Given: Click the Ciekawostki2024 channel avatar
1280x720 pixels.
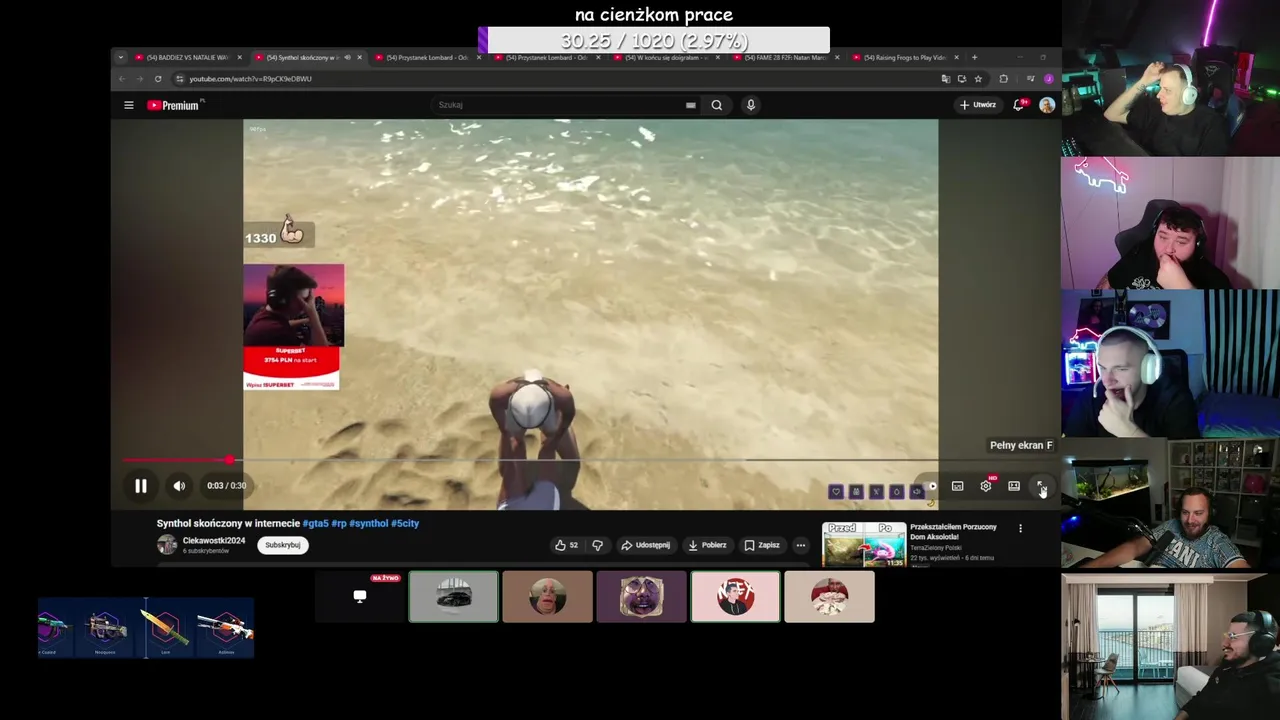Looking at the screenshot, I should tap(167, 545).
